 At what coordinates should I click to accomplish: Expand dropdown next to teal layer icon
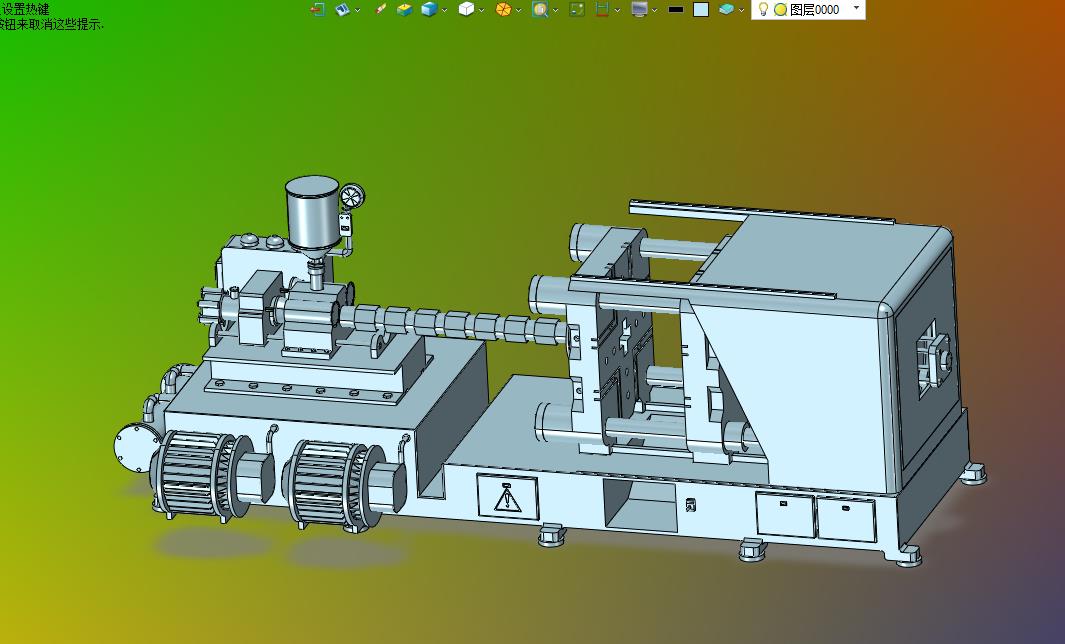pos(741,10)
